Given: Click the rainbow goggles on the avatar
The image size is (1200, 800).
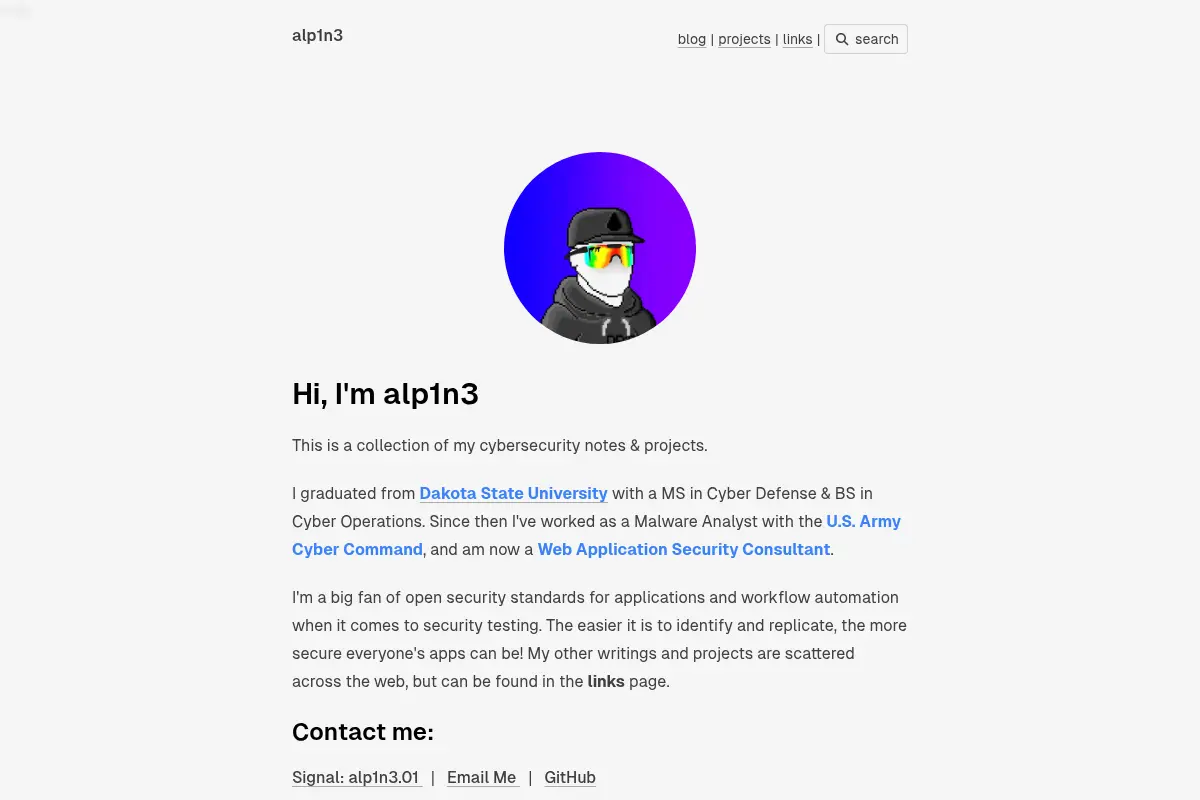Looking at the screenshot, I should pos(602,256).
